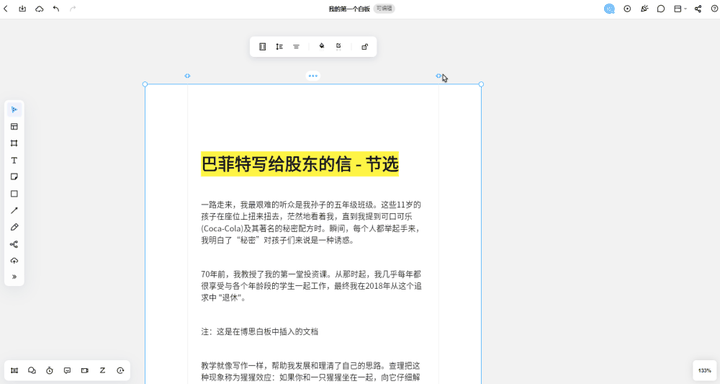Open version history clock icon

pyautogui.click(x=120, y=370)
